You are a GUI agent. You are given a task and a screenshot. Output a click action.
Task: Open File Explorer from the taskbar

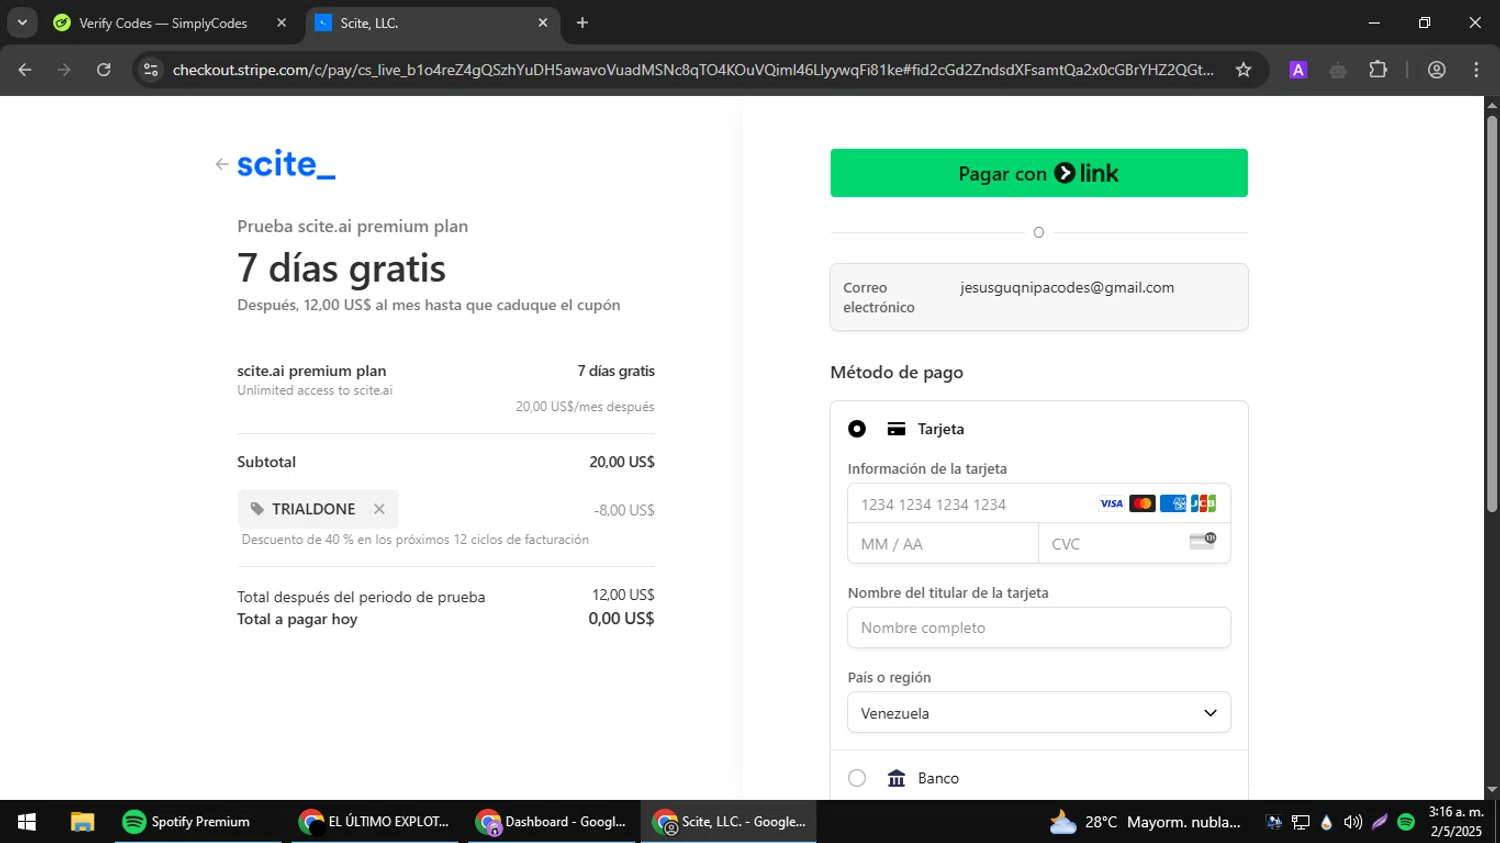(82, 822)
